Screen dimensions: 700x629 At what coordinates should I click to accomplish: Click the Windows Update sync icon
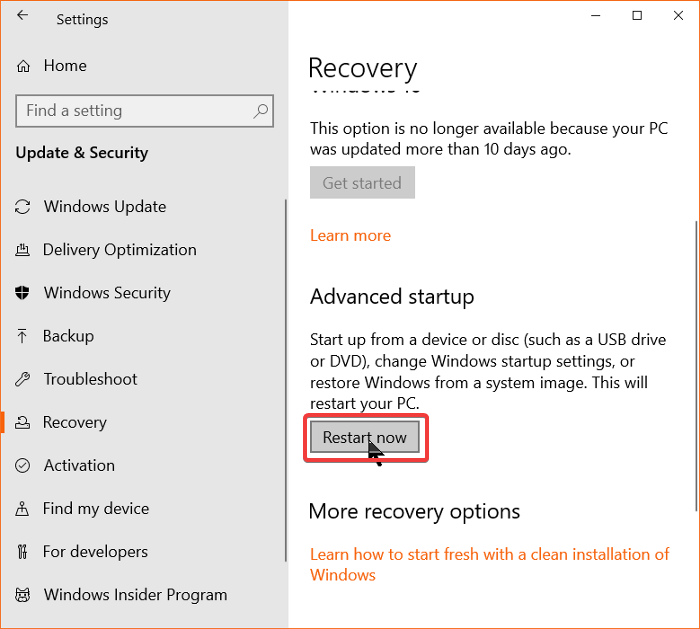point(23,207)
